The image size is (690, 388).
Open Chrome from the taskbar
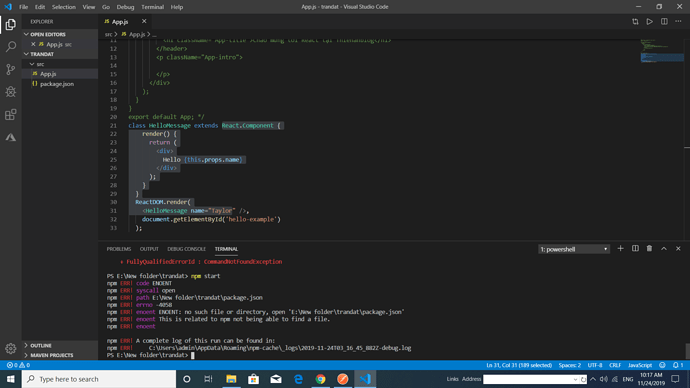tap(320, 379)
